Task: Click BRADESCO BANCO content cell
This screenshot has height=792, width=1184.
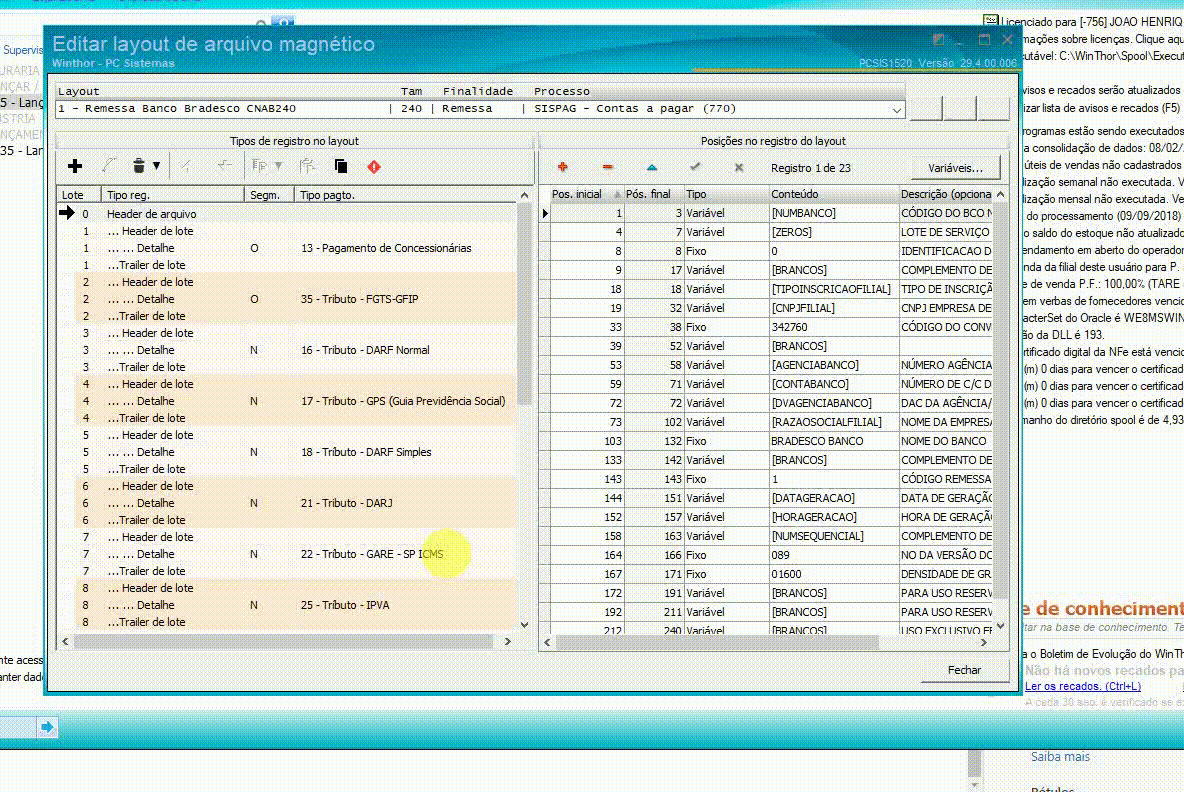Action: [834, 441]
